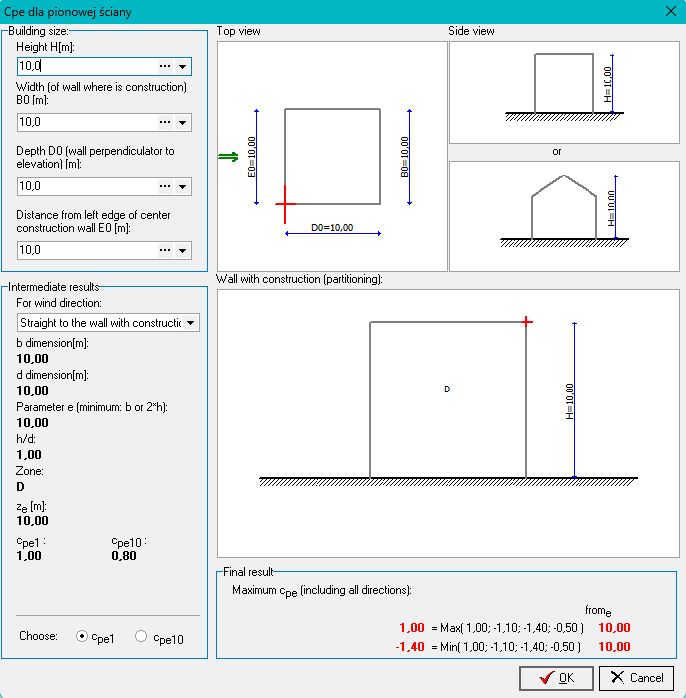Click the red cross marker in top view
The height and width of the screenshot is (698, 686).
285,203
